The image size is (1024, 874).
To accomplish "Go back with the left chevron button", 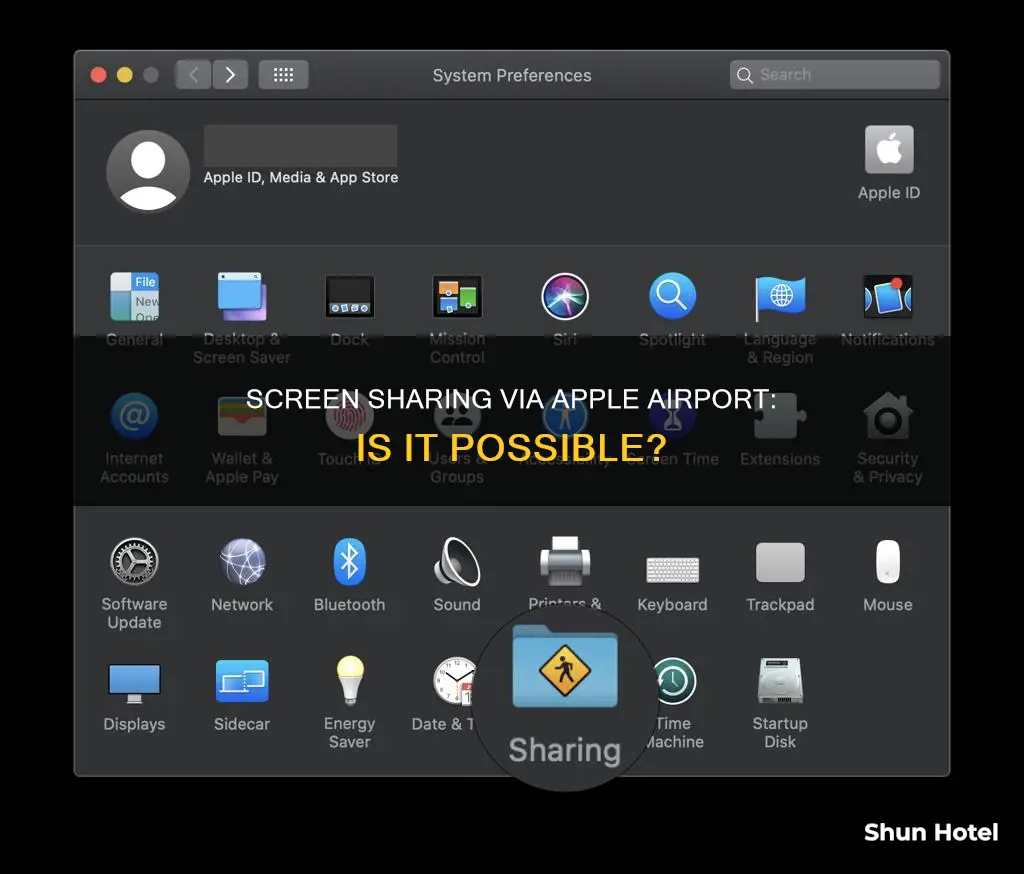I will [x=193, y=75].
